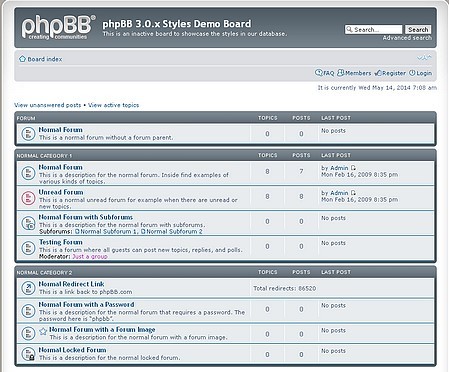Click the FAQ question mark icon

tap(319, 73)
